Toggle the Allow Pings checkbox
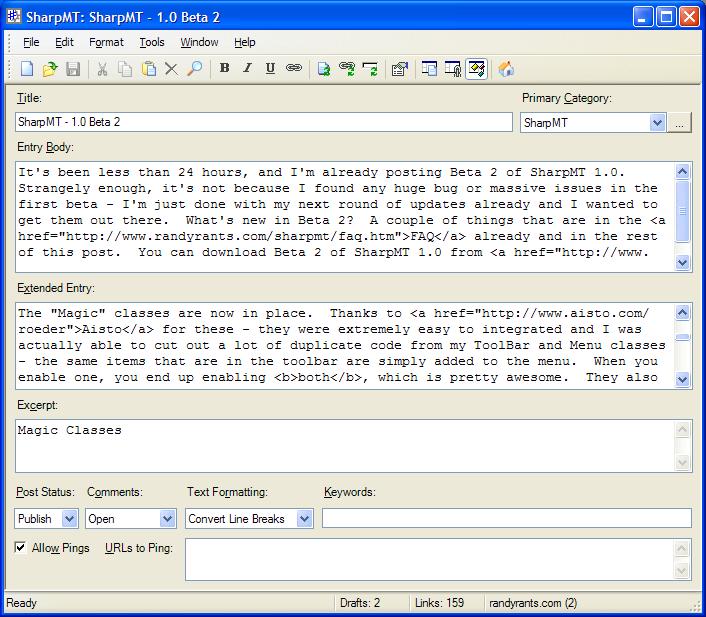 (x=20, y=547)
